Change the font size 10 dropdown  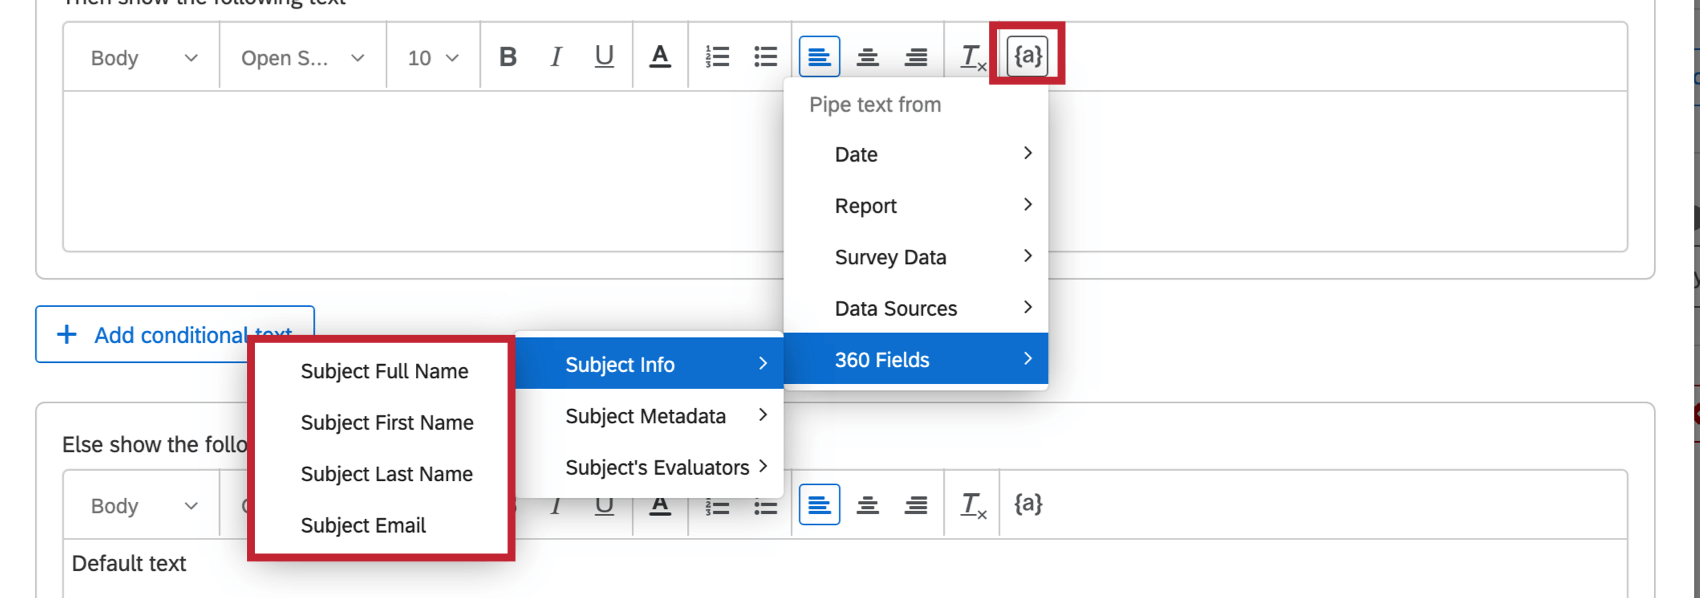[x=433, y=58]
